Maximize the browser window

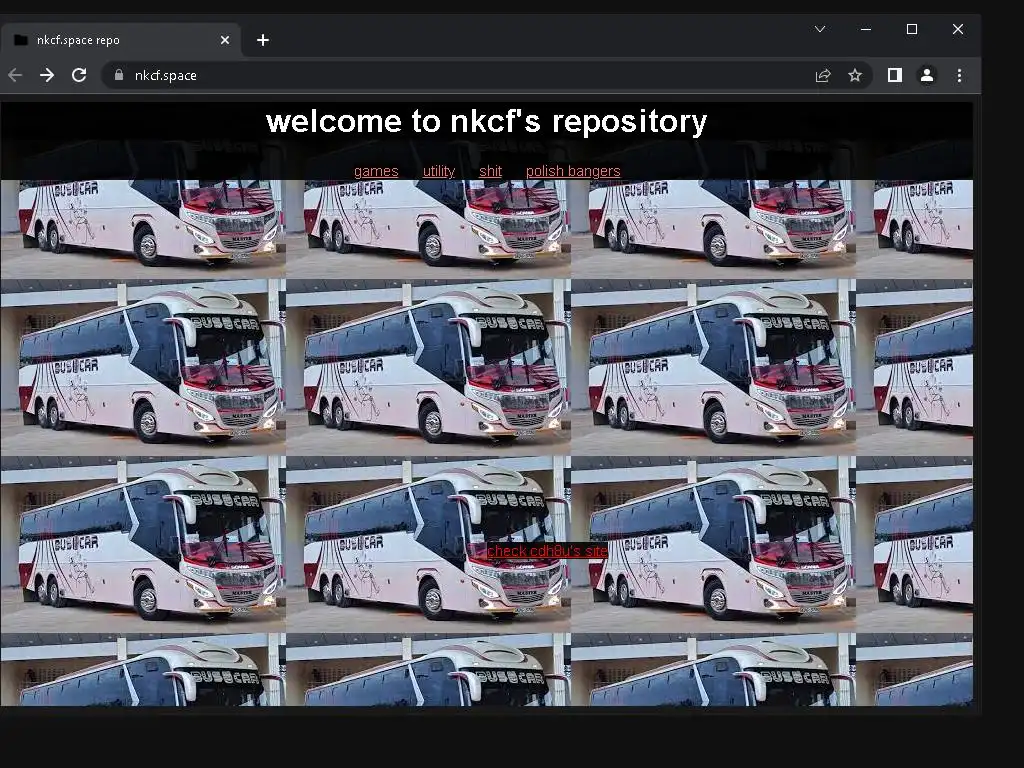coord(912,29)
